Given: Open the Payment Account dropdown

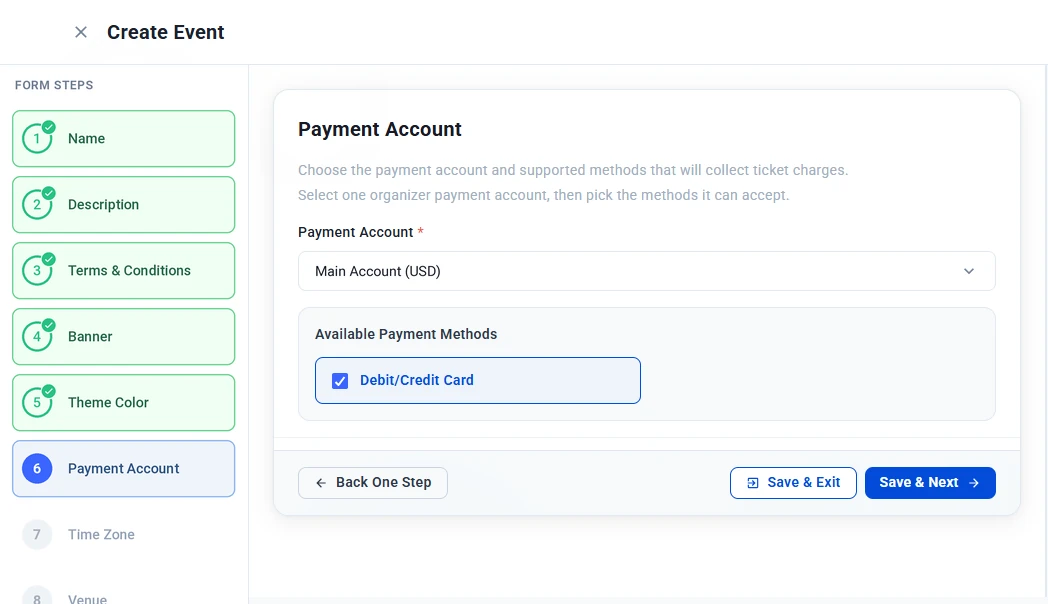Looking at the screenshot, I should (x=646, y=271).
